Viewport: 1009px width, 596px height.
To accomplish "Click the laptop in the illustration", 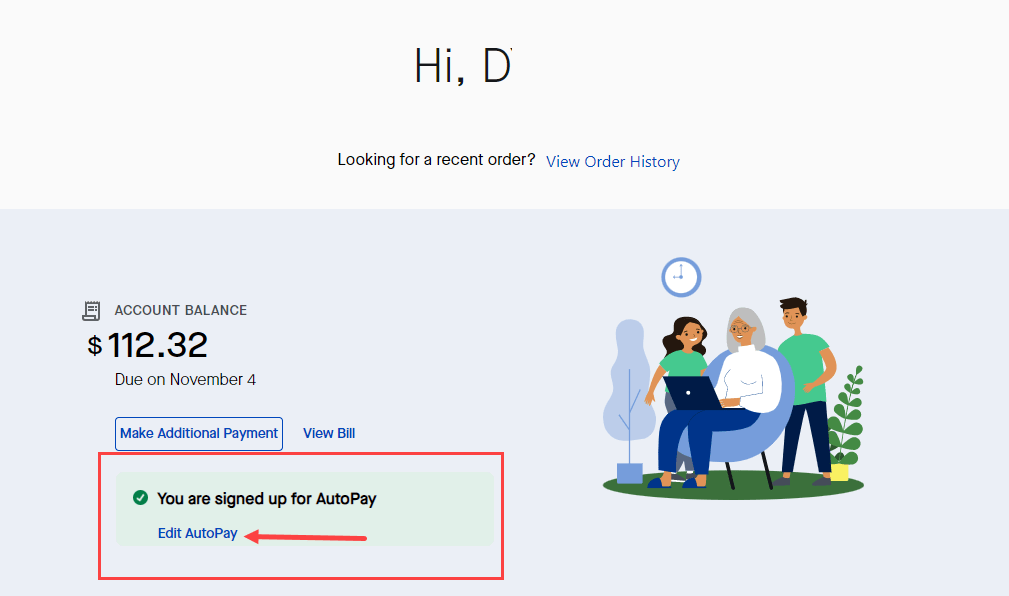I will point(694,393).
